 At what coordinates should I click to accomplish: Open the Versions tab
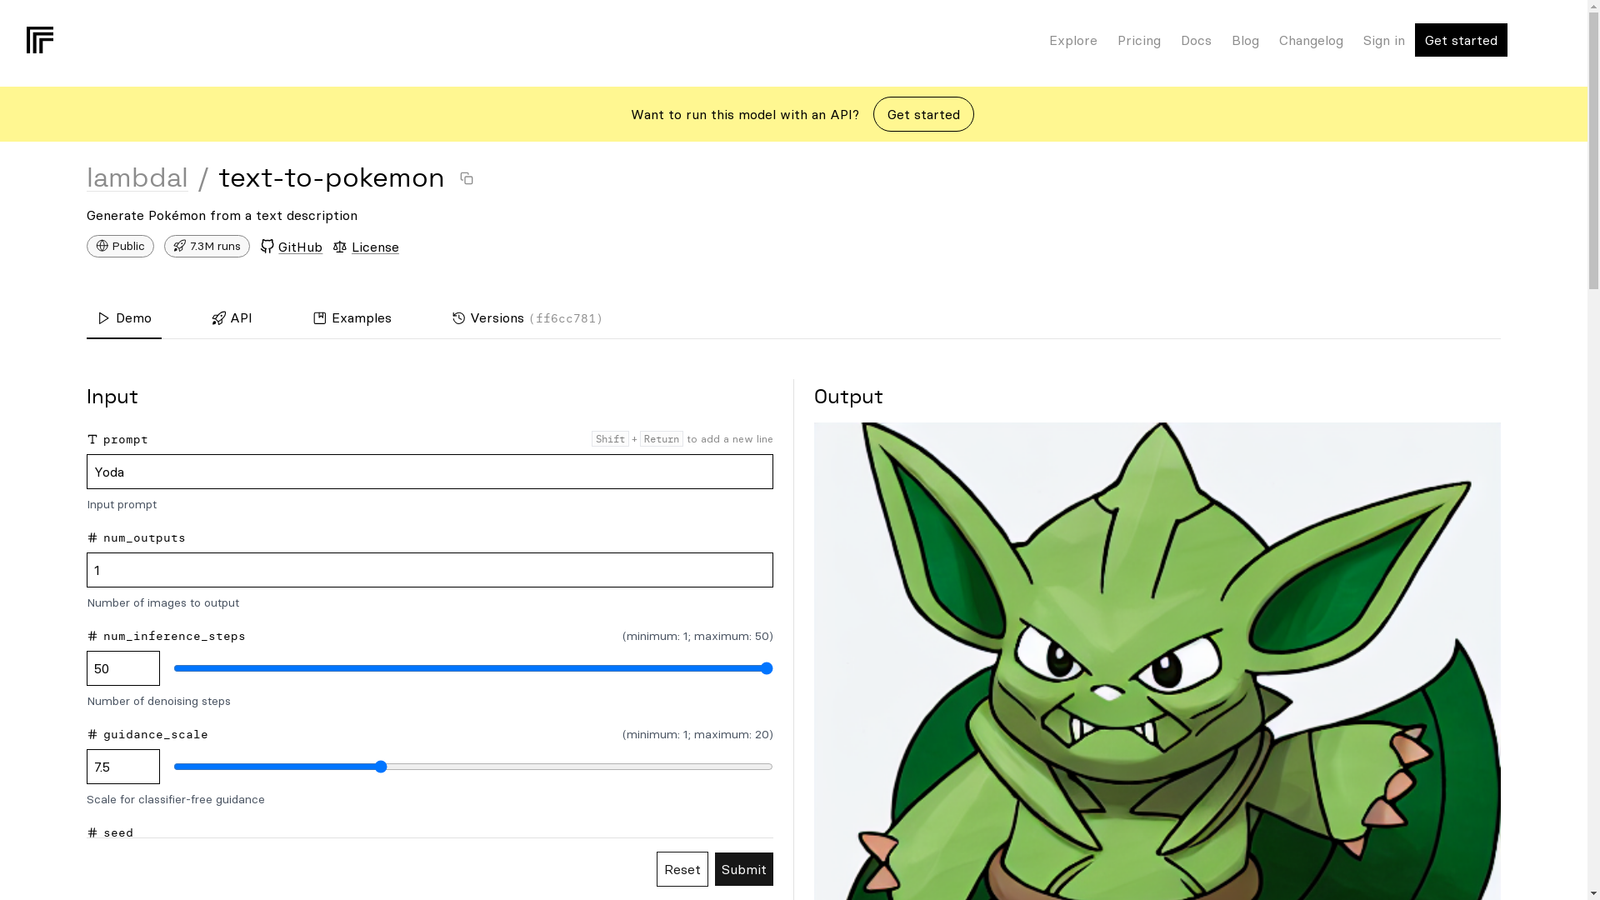pos(527,318)
